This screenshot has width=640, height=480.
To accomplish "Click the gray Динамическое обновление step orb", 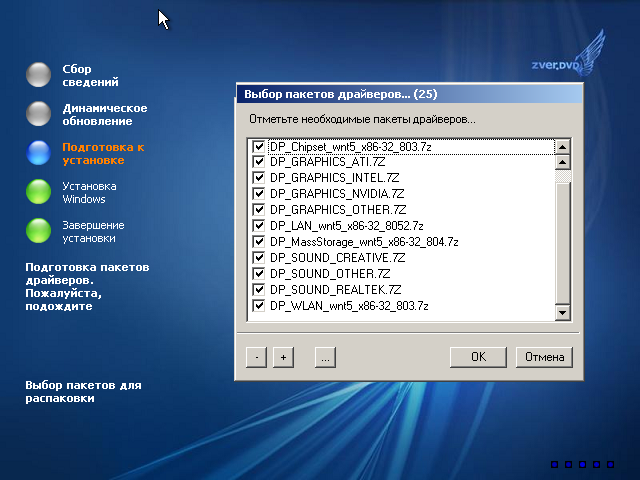I will [x=38, y=113].
